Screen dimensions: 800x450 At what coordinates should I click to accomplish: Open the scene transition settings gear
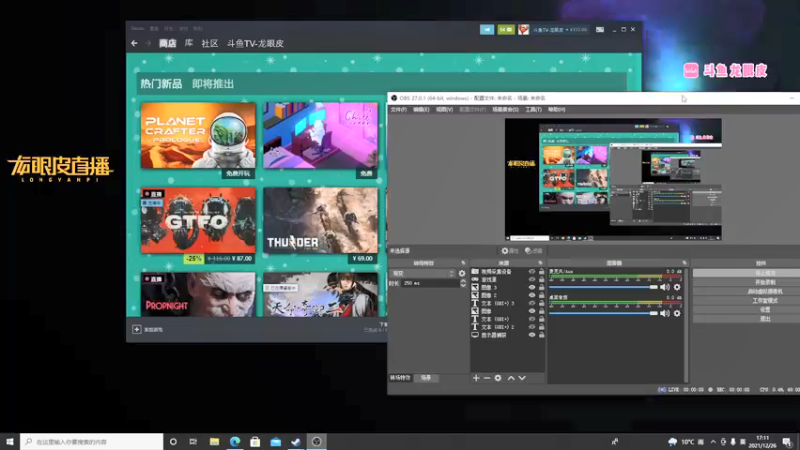point(462,273)
